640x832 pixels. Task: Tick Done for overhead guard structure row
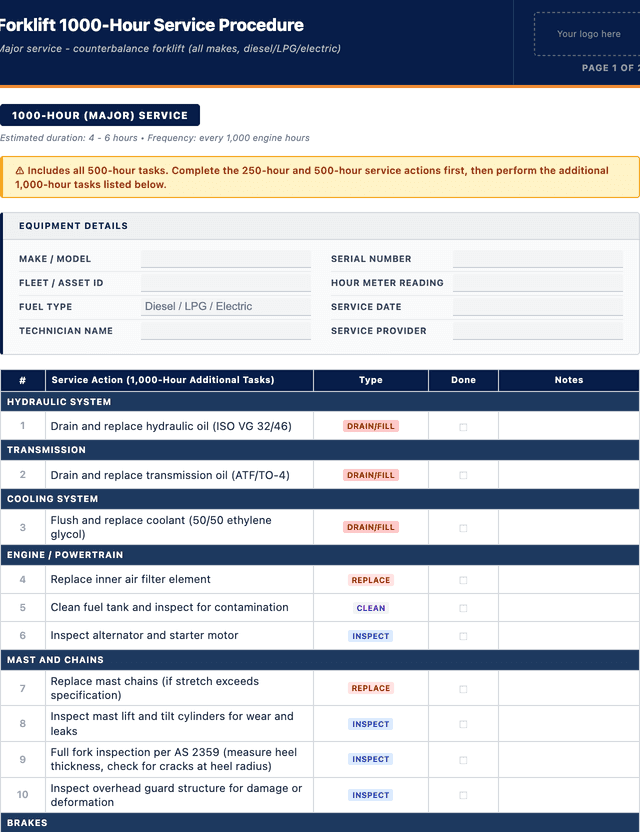(x=463, y=795)
